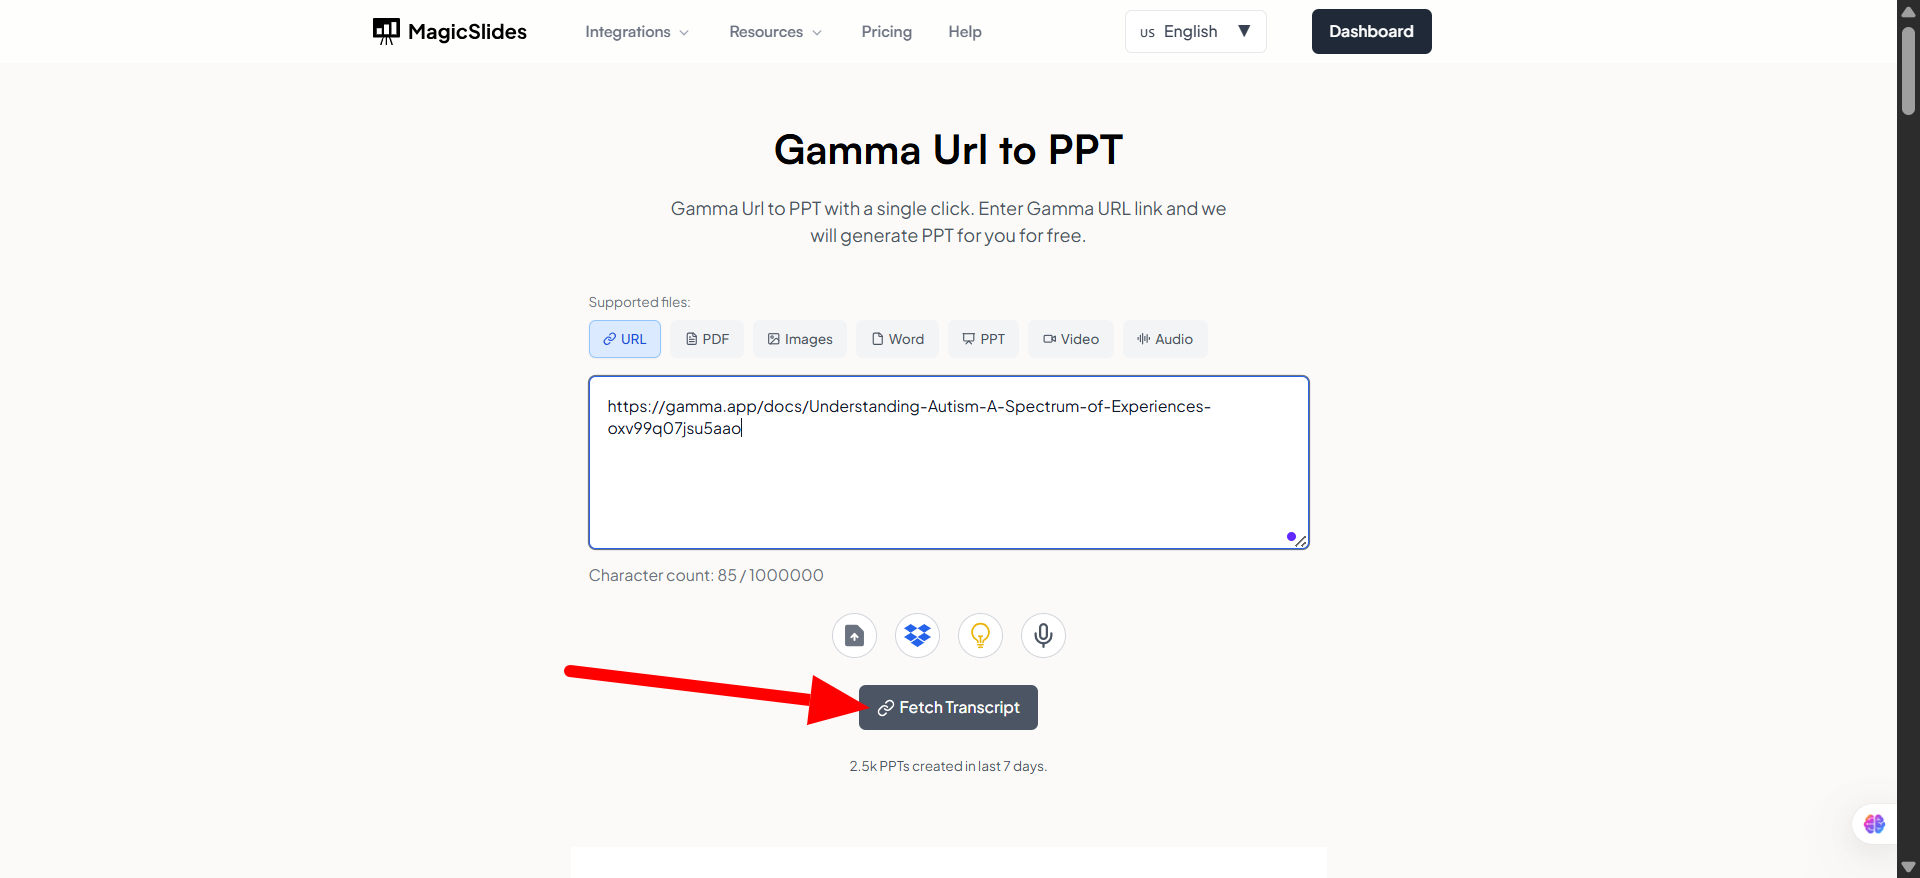
Task: Expand the Integrations menu
Action: pyautogui.click(x=637, y=32)
